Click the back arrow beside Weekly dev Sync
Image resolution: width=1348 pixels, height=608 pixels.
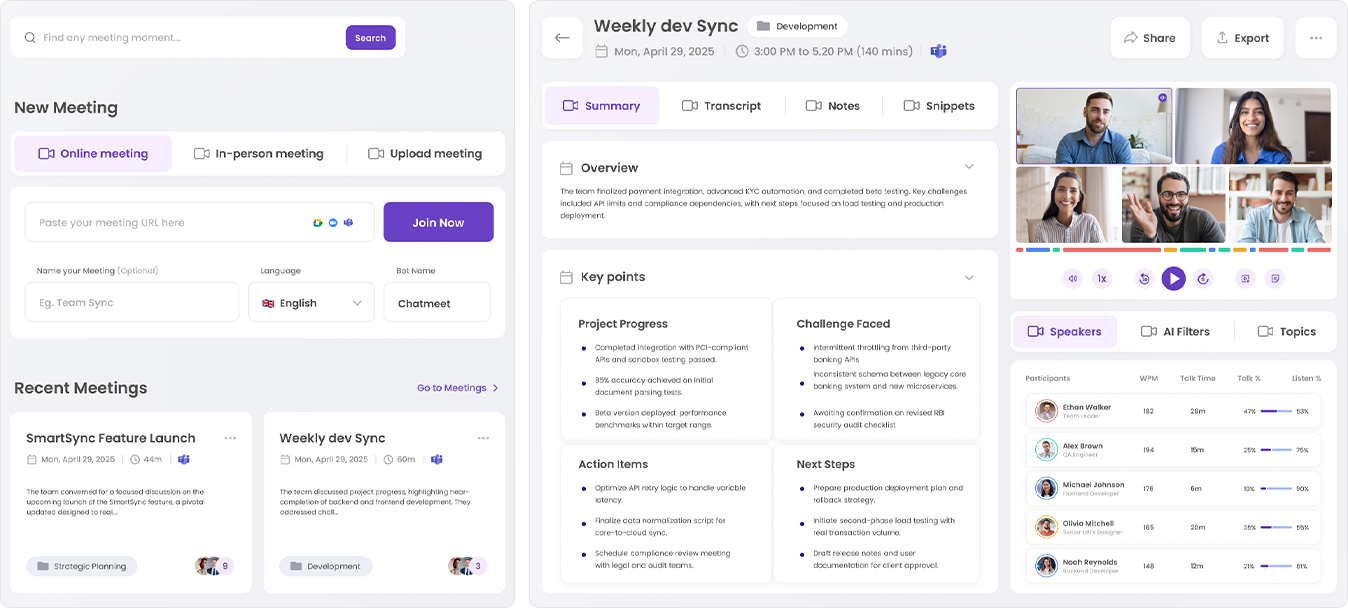[x=562, y=38]
